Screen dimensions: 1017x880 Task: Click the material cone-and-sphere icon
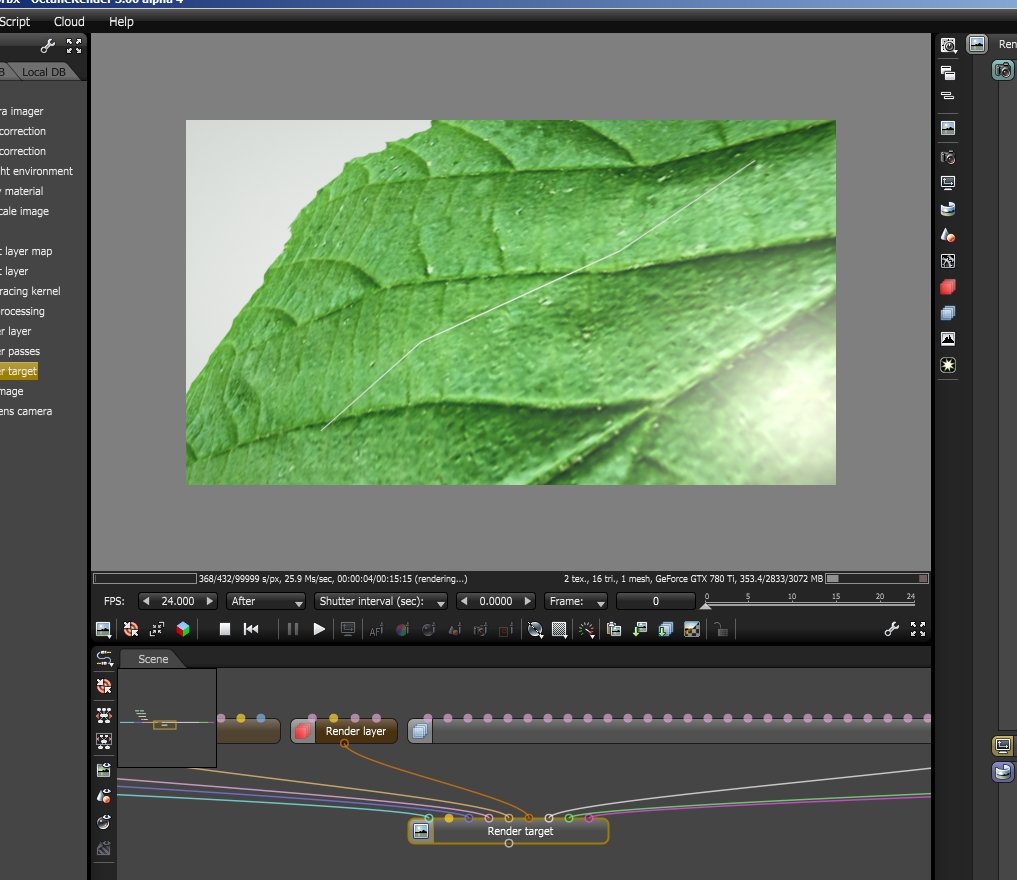[948, 235]
